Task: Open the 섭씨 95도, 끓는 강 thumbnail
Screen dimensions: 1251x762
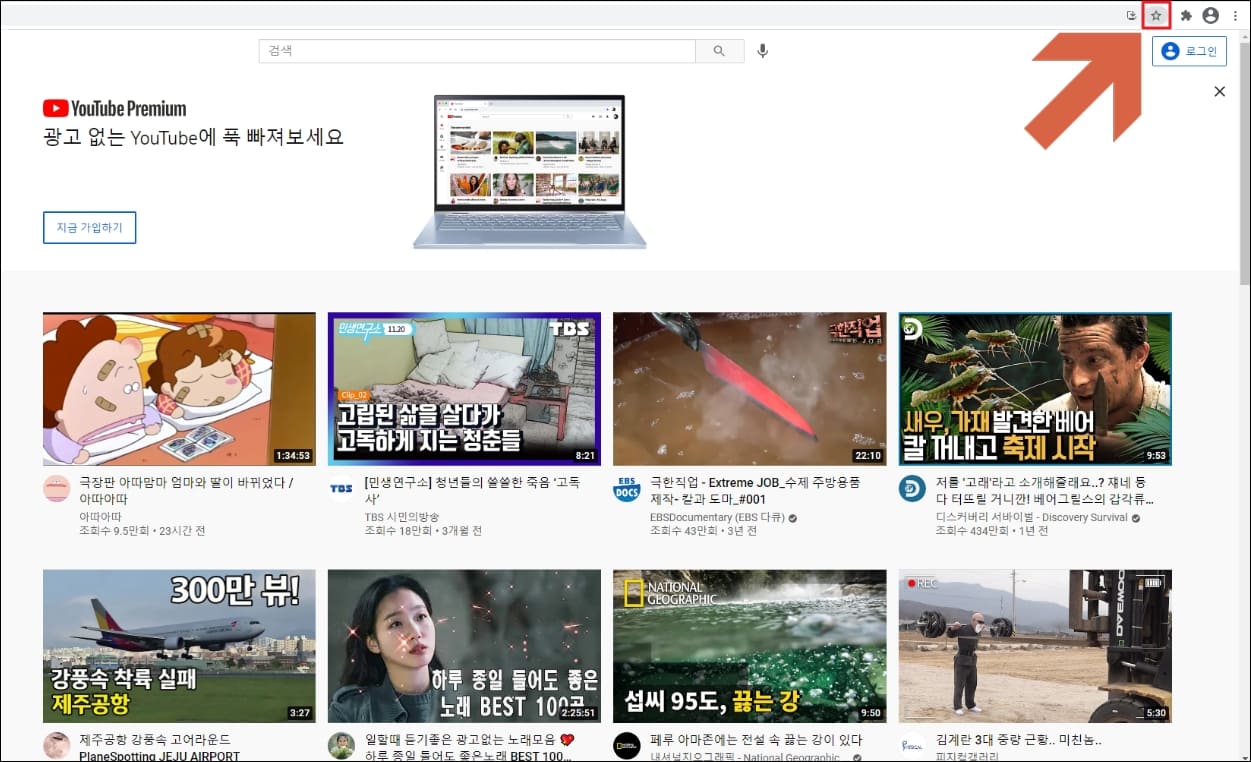Action: (x=749, y=646)
